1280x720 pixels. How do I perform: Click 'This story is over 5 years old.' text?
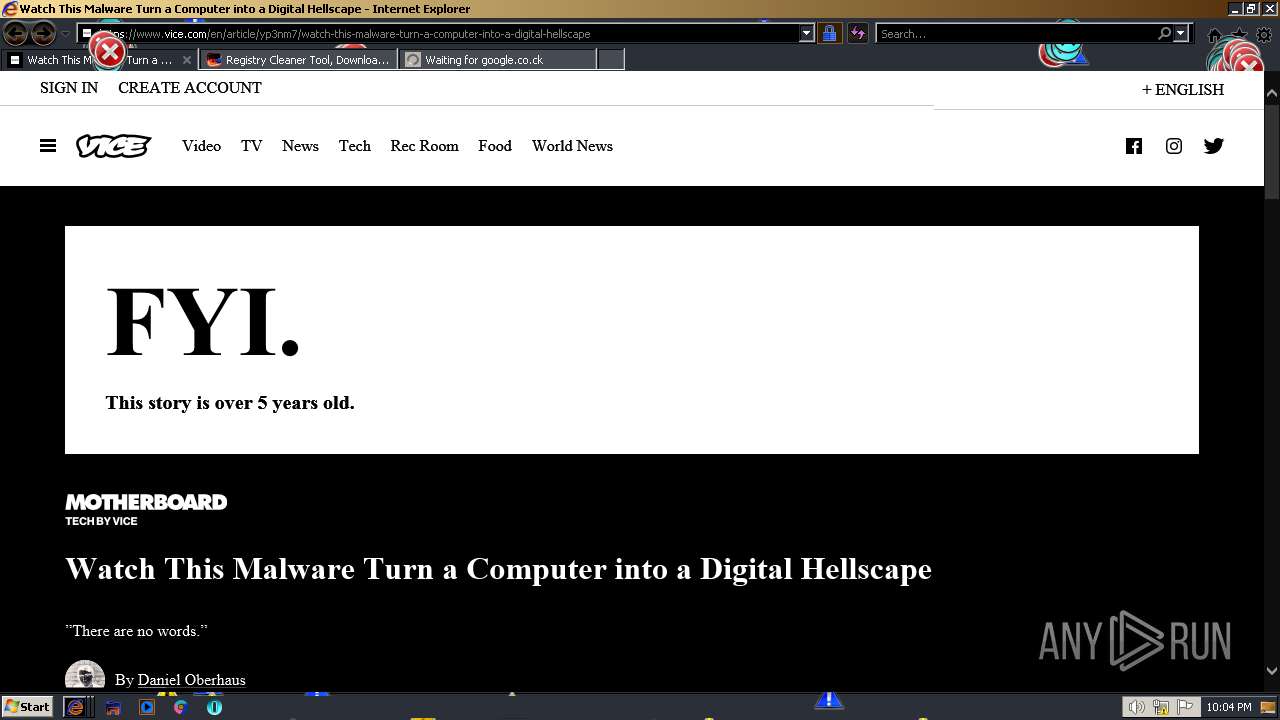click(x=230, y=403)
